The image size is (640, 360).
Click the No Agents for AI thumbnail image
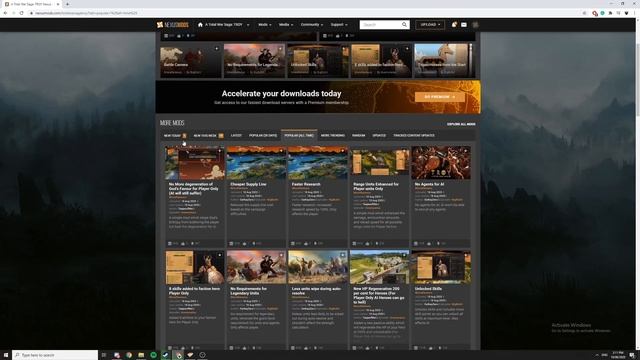click(441, 163)
